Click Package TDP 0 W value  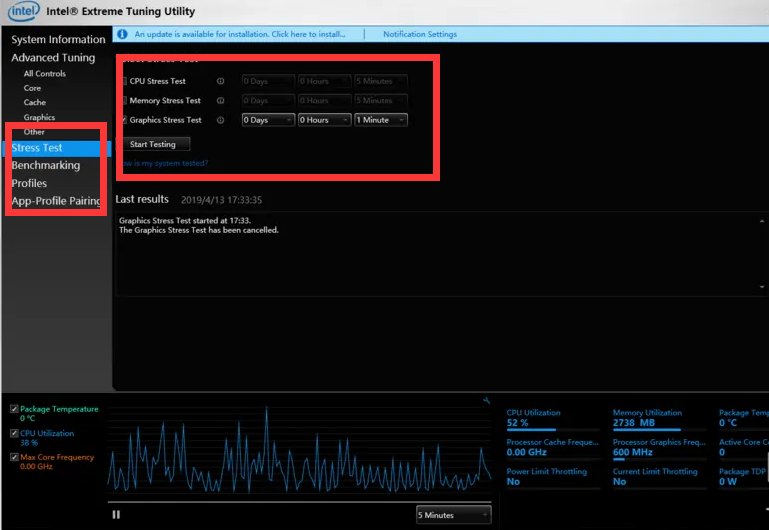click(x=728, y=481)
